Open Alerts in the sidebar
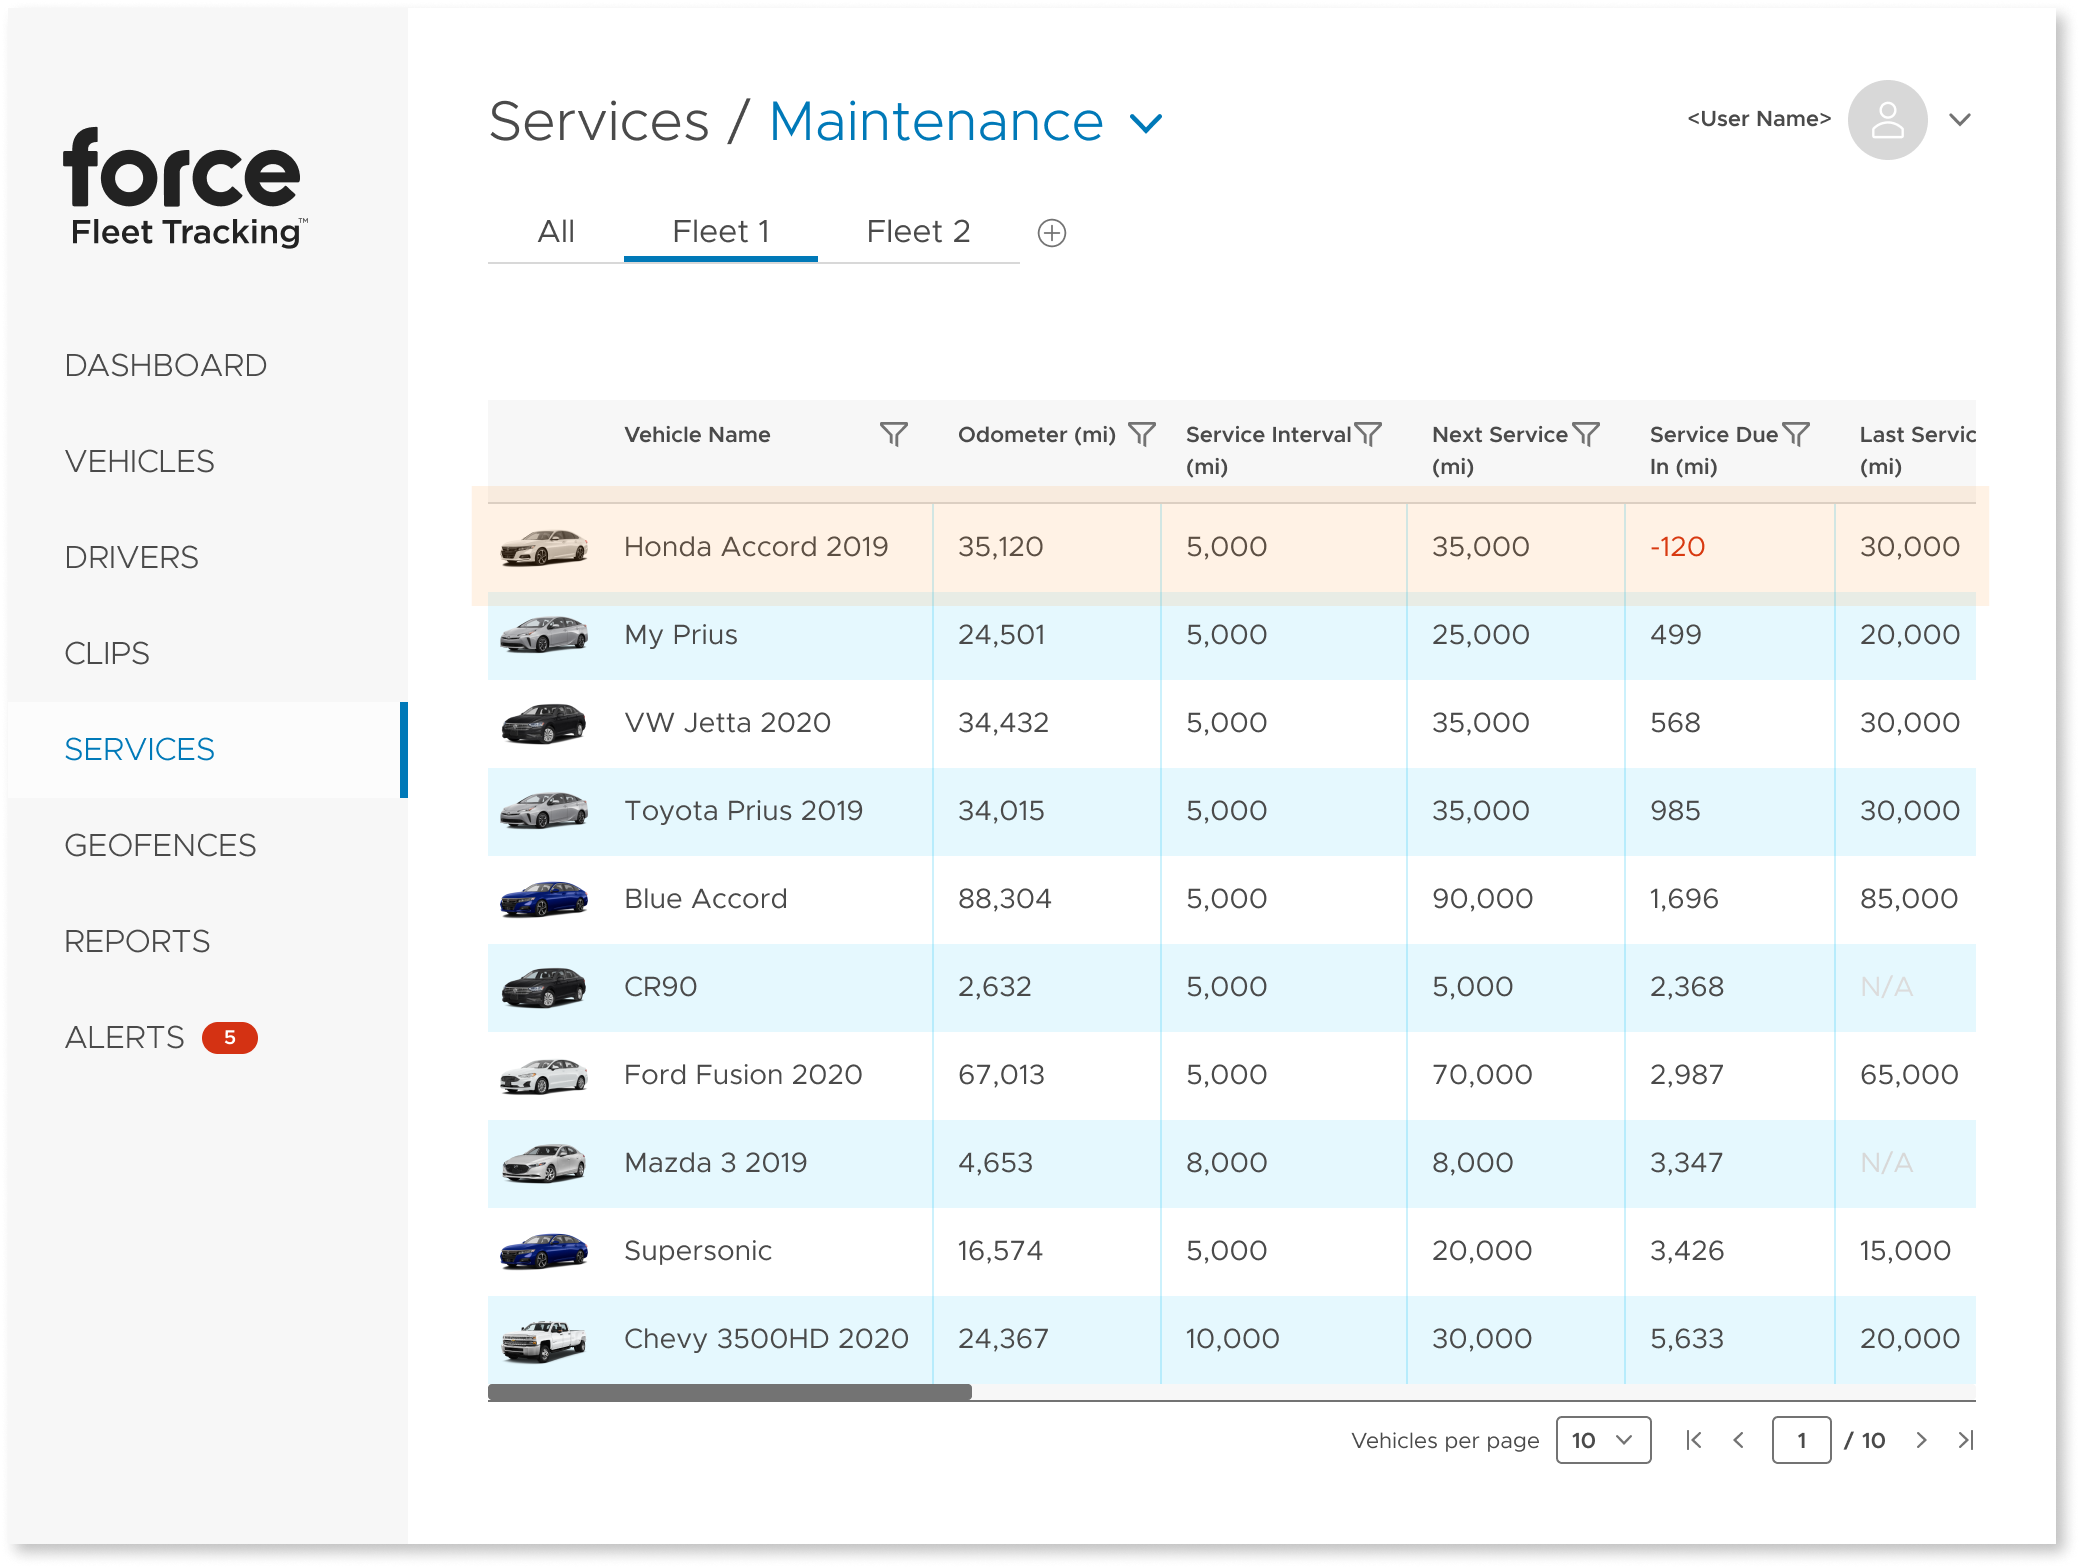This screenshot has height=1568, width=2080. point(125,1037)
